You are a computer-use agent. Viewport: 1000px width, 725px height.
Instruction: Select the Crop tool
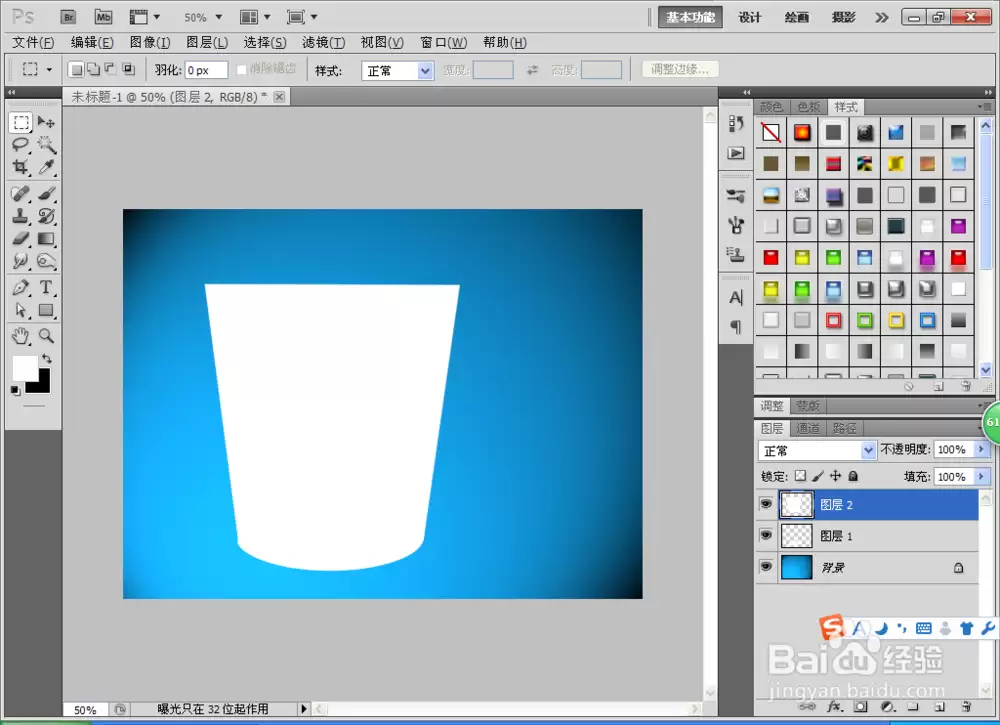pyautogui.click(x=20, y=167)
